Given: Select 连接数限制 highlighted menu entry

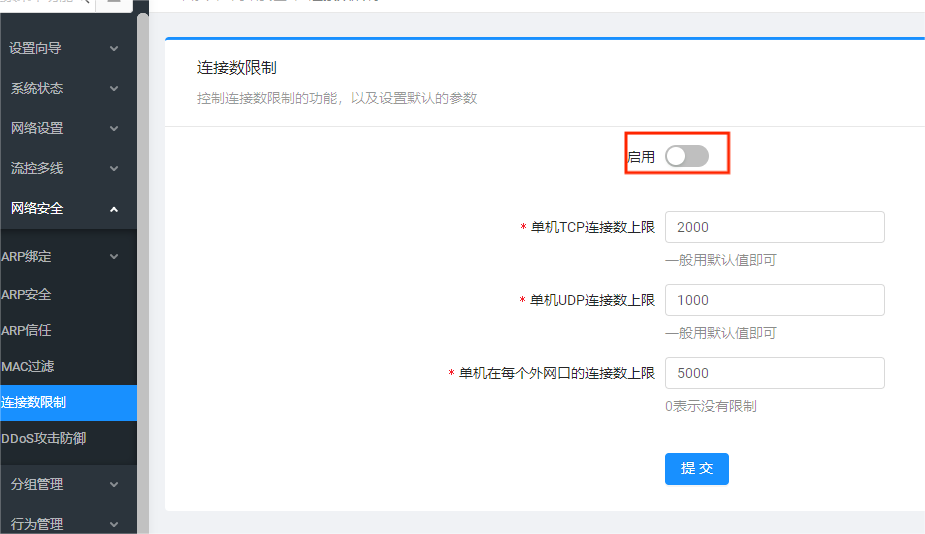Looking at the screenshot, I should pos(34,402).
